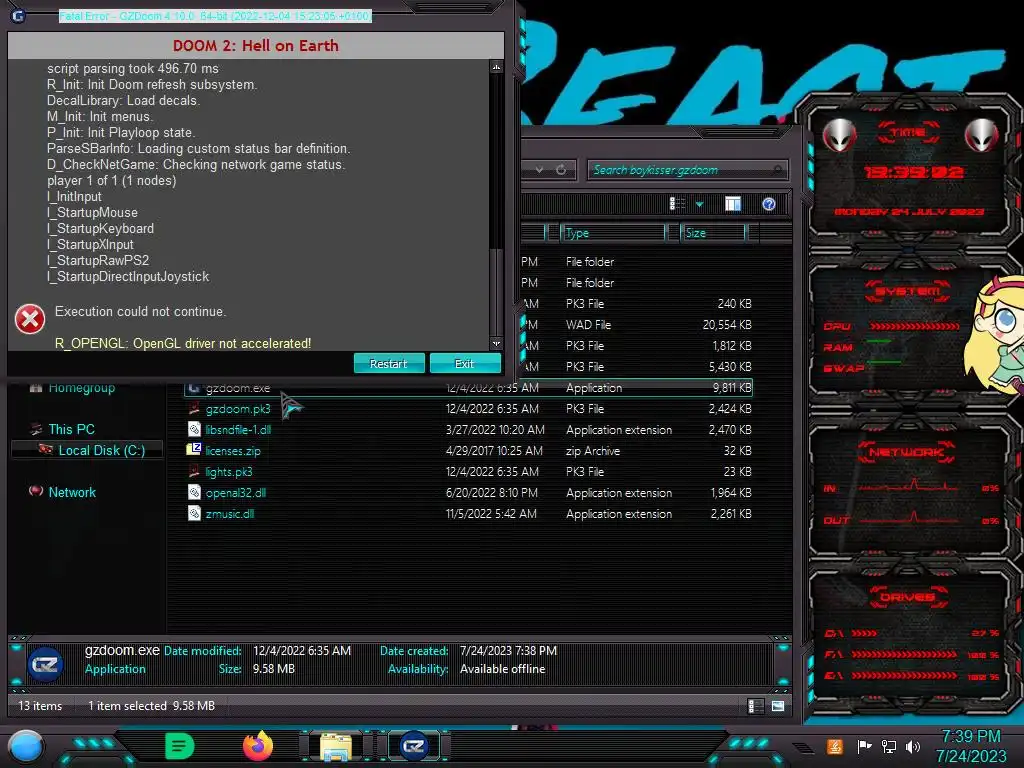This screenshot has width=1024, height=768.
Task: Click the gzdoom.pk3 file icon
Action: point(194,408)
